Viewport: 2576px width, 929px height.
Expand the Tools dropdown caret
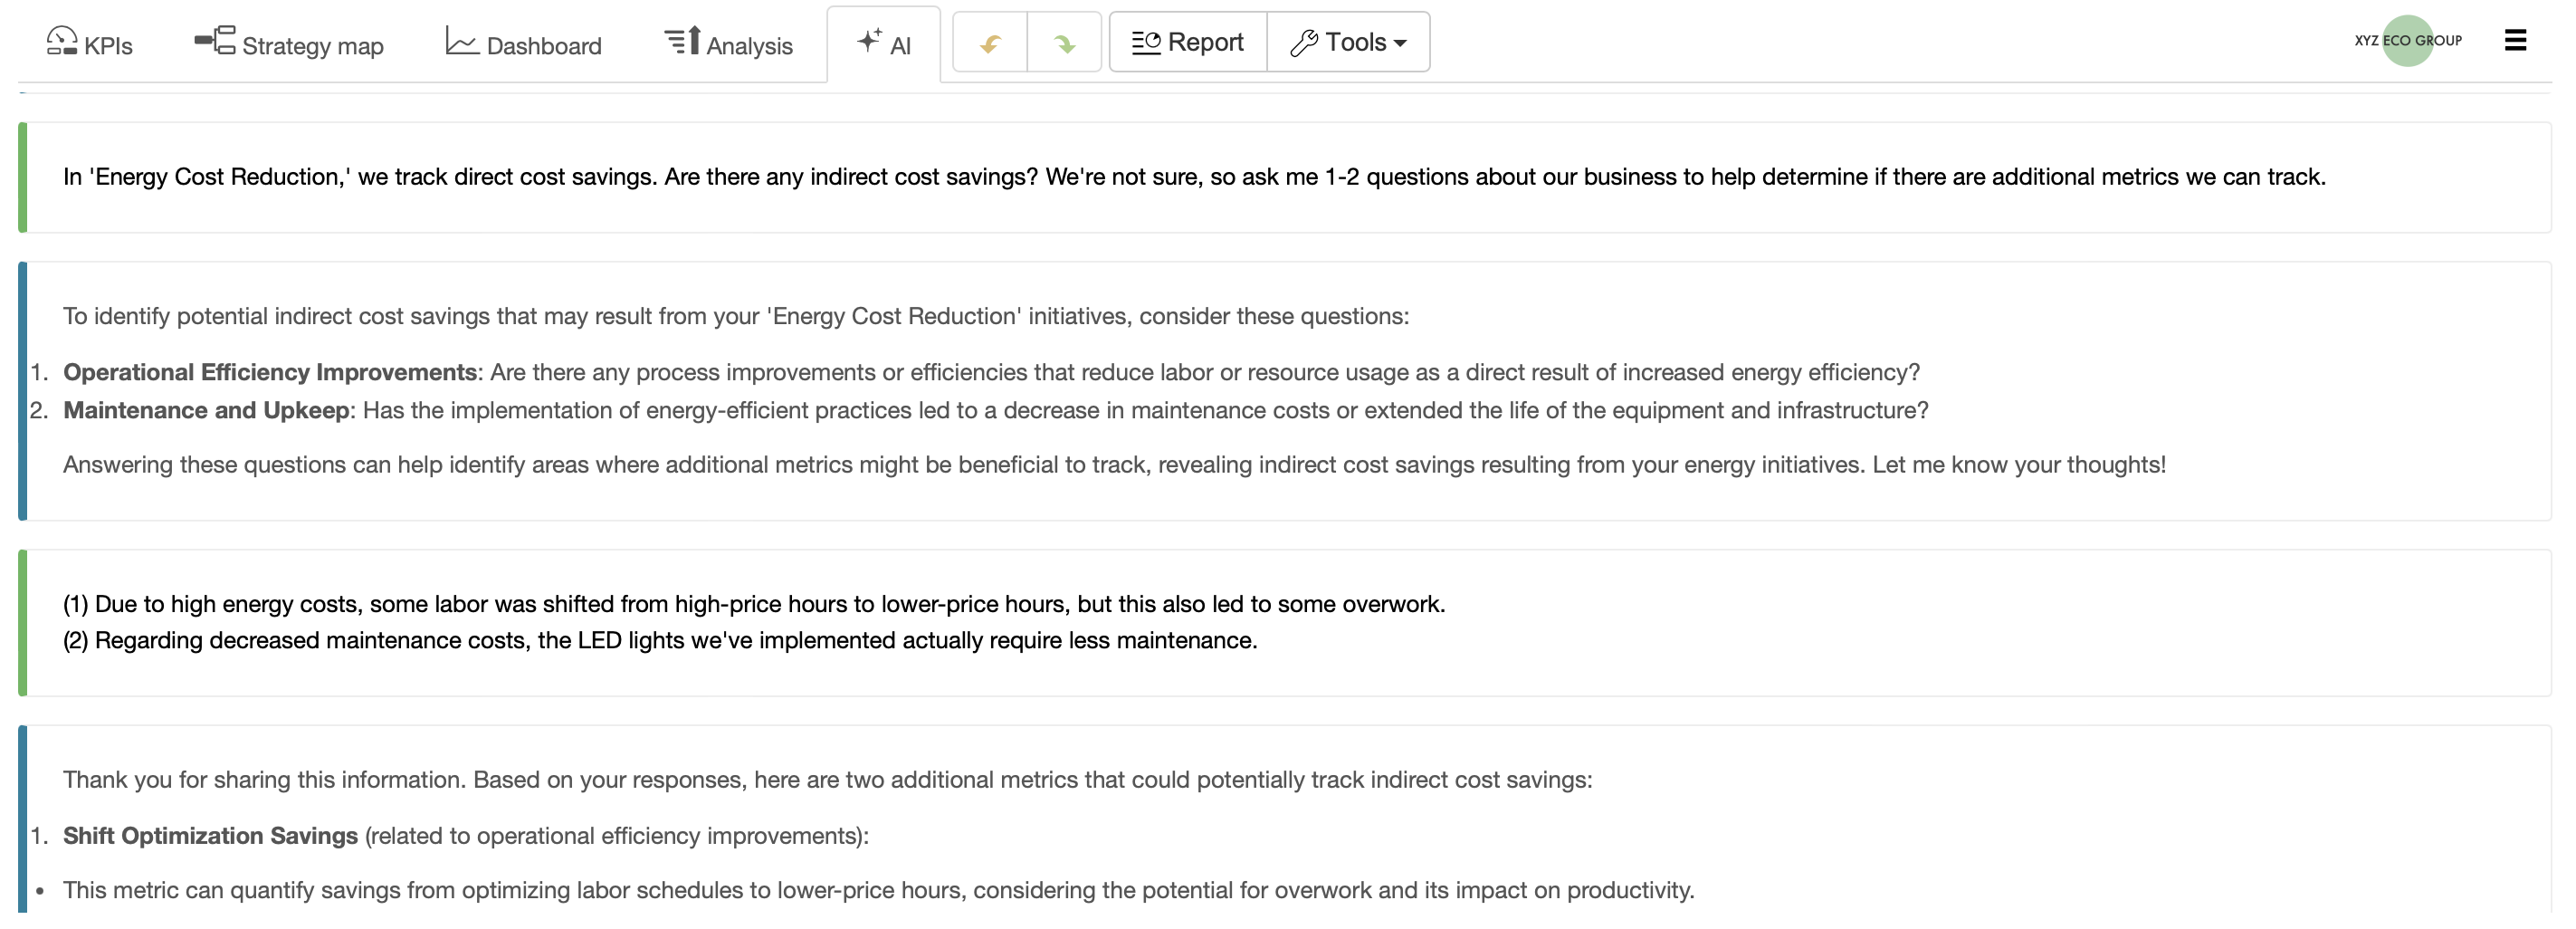tap(1400, 44)
